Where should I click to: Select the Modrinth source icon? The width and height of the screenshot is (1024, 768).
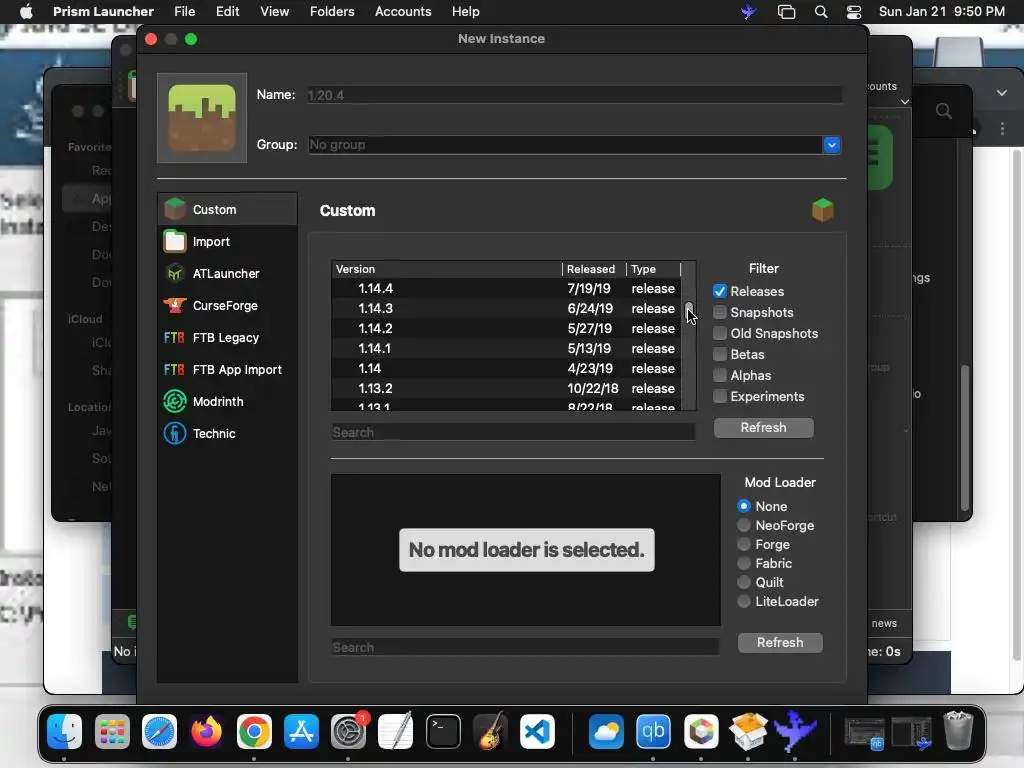point(174,401)
